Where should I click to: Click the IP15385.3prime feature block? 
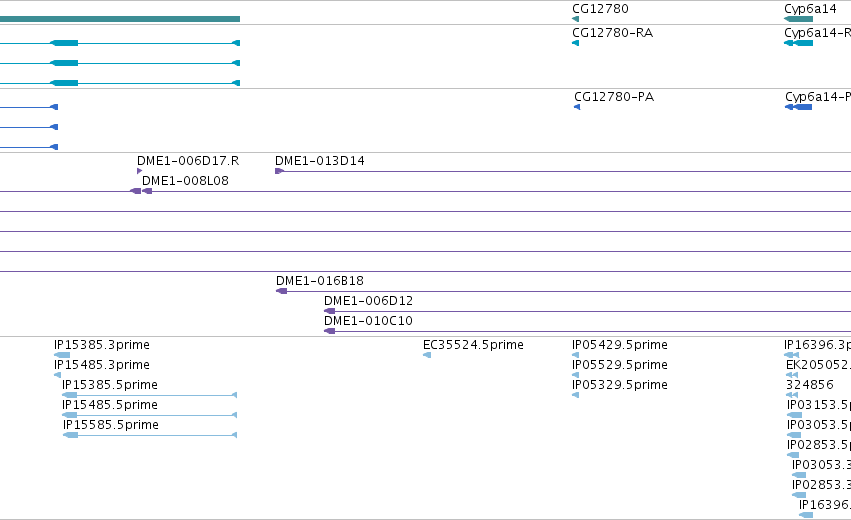tap(62, 355)
